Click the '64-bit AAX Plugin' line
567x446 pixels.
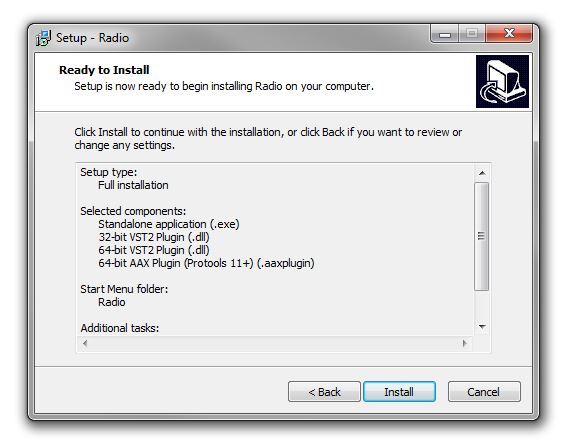(206, 263)
